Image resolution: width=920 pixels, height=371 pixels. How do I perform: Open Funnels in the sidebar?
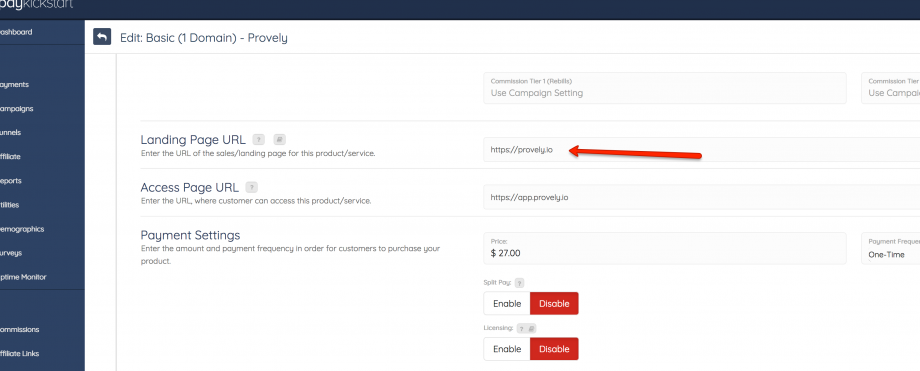click(11, 133)
